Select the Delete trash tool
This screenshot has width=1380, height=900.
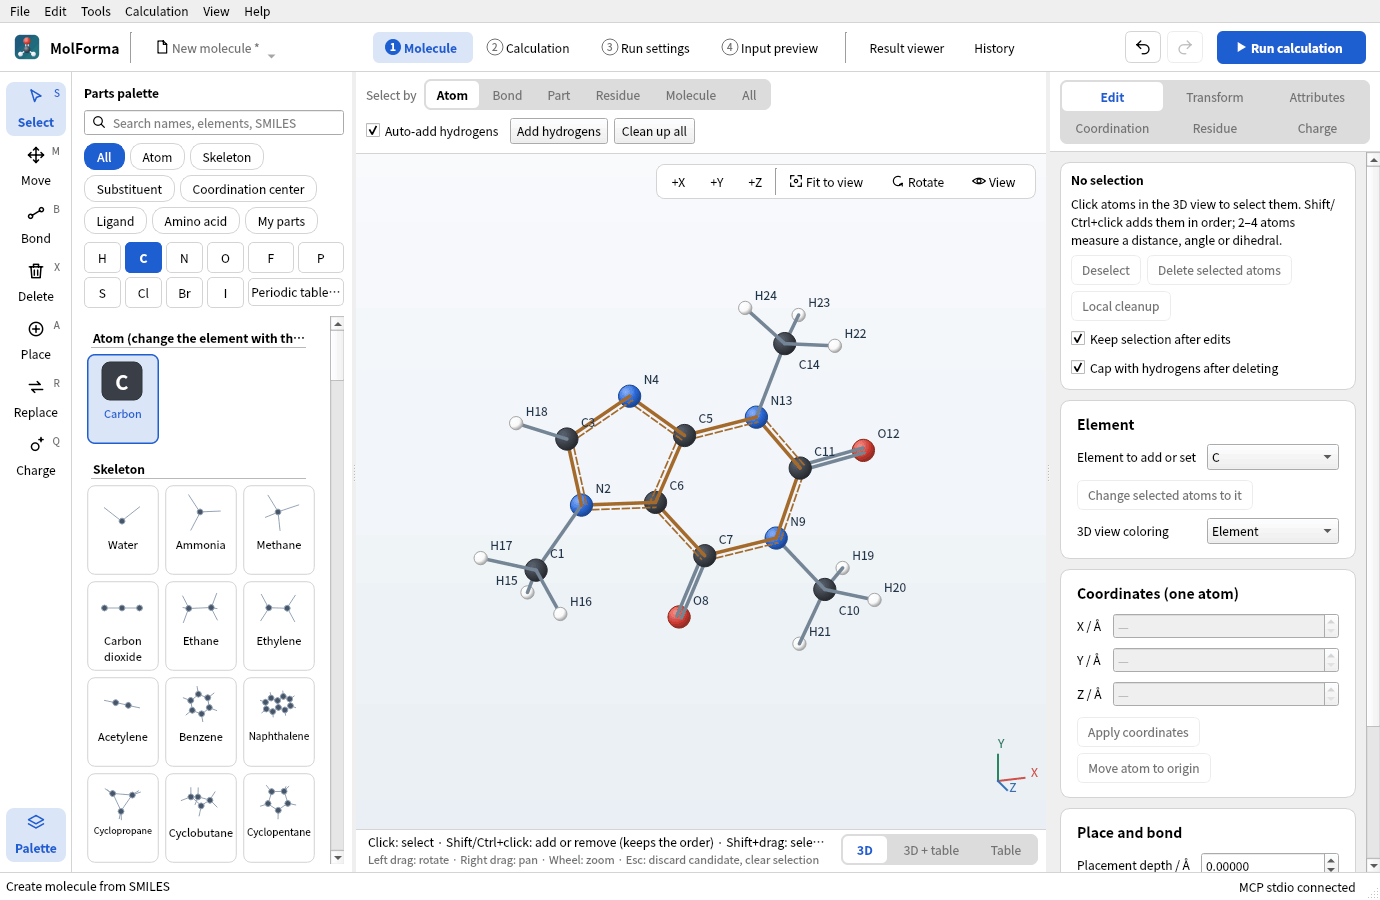tap(36, 282)
